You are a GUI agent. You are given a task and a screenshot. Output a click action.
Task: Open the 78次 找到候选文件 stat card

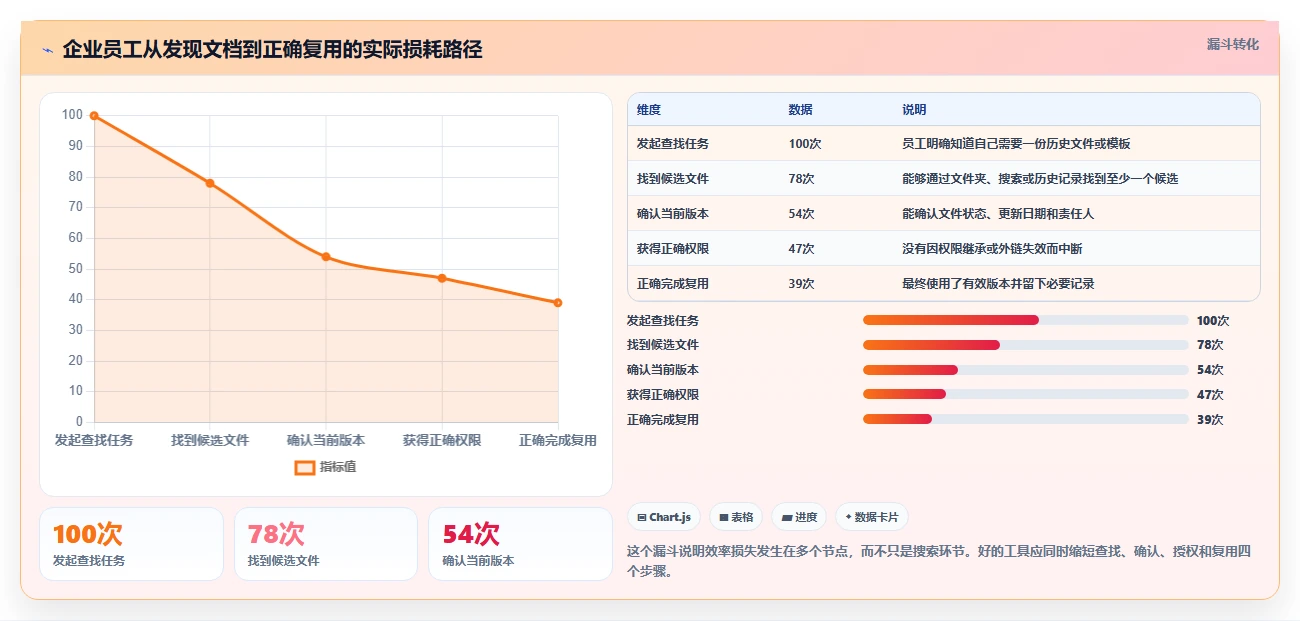326,544
